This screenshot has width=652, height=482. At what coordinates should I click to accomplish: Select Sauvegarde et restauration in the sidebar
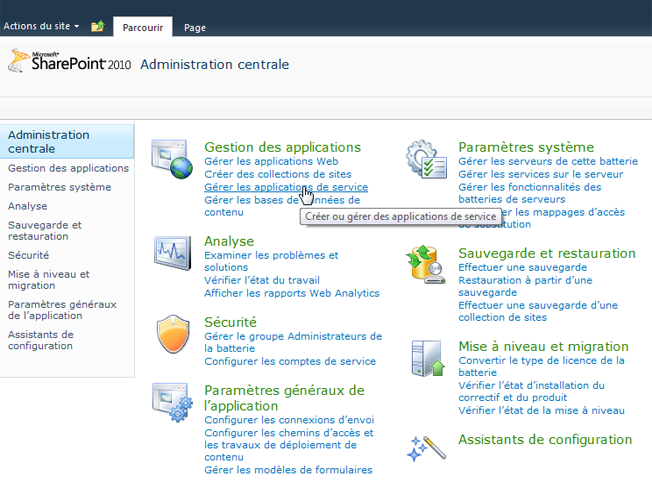pyautogui.click(x=44, y=230)
